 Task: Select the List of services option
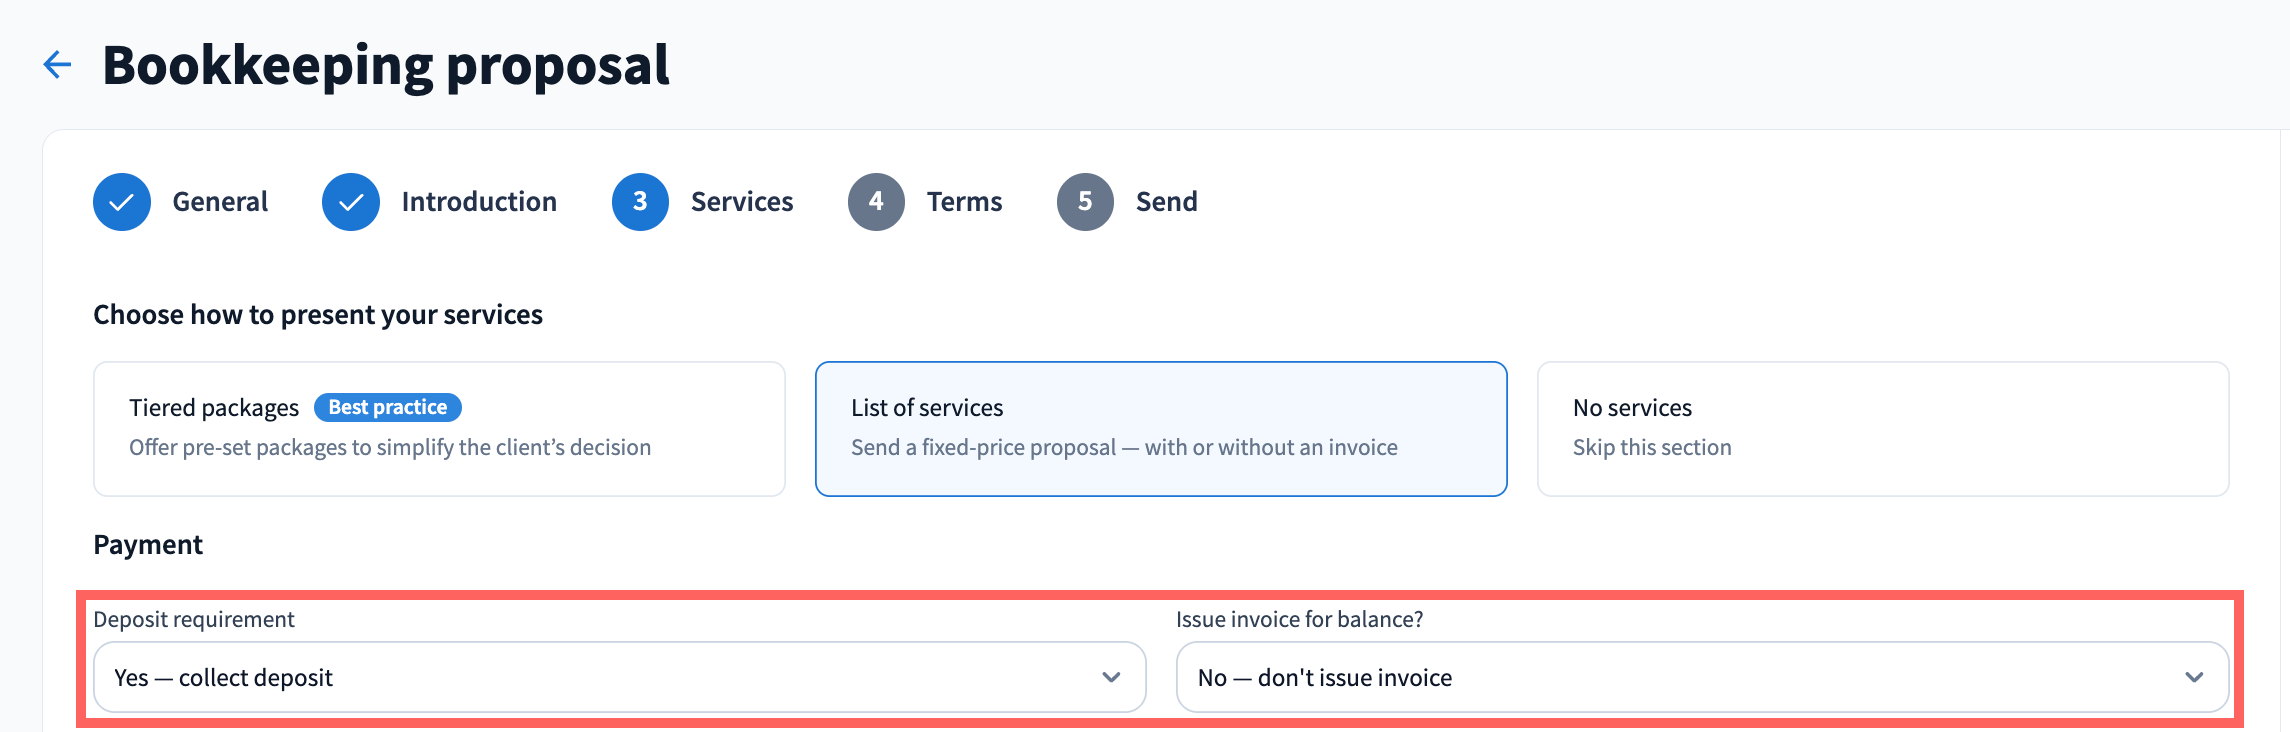[x=1161, y=429]
